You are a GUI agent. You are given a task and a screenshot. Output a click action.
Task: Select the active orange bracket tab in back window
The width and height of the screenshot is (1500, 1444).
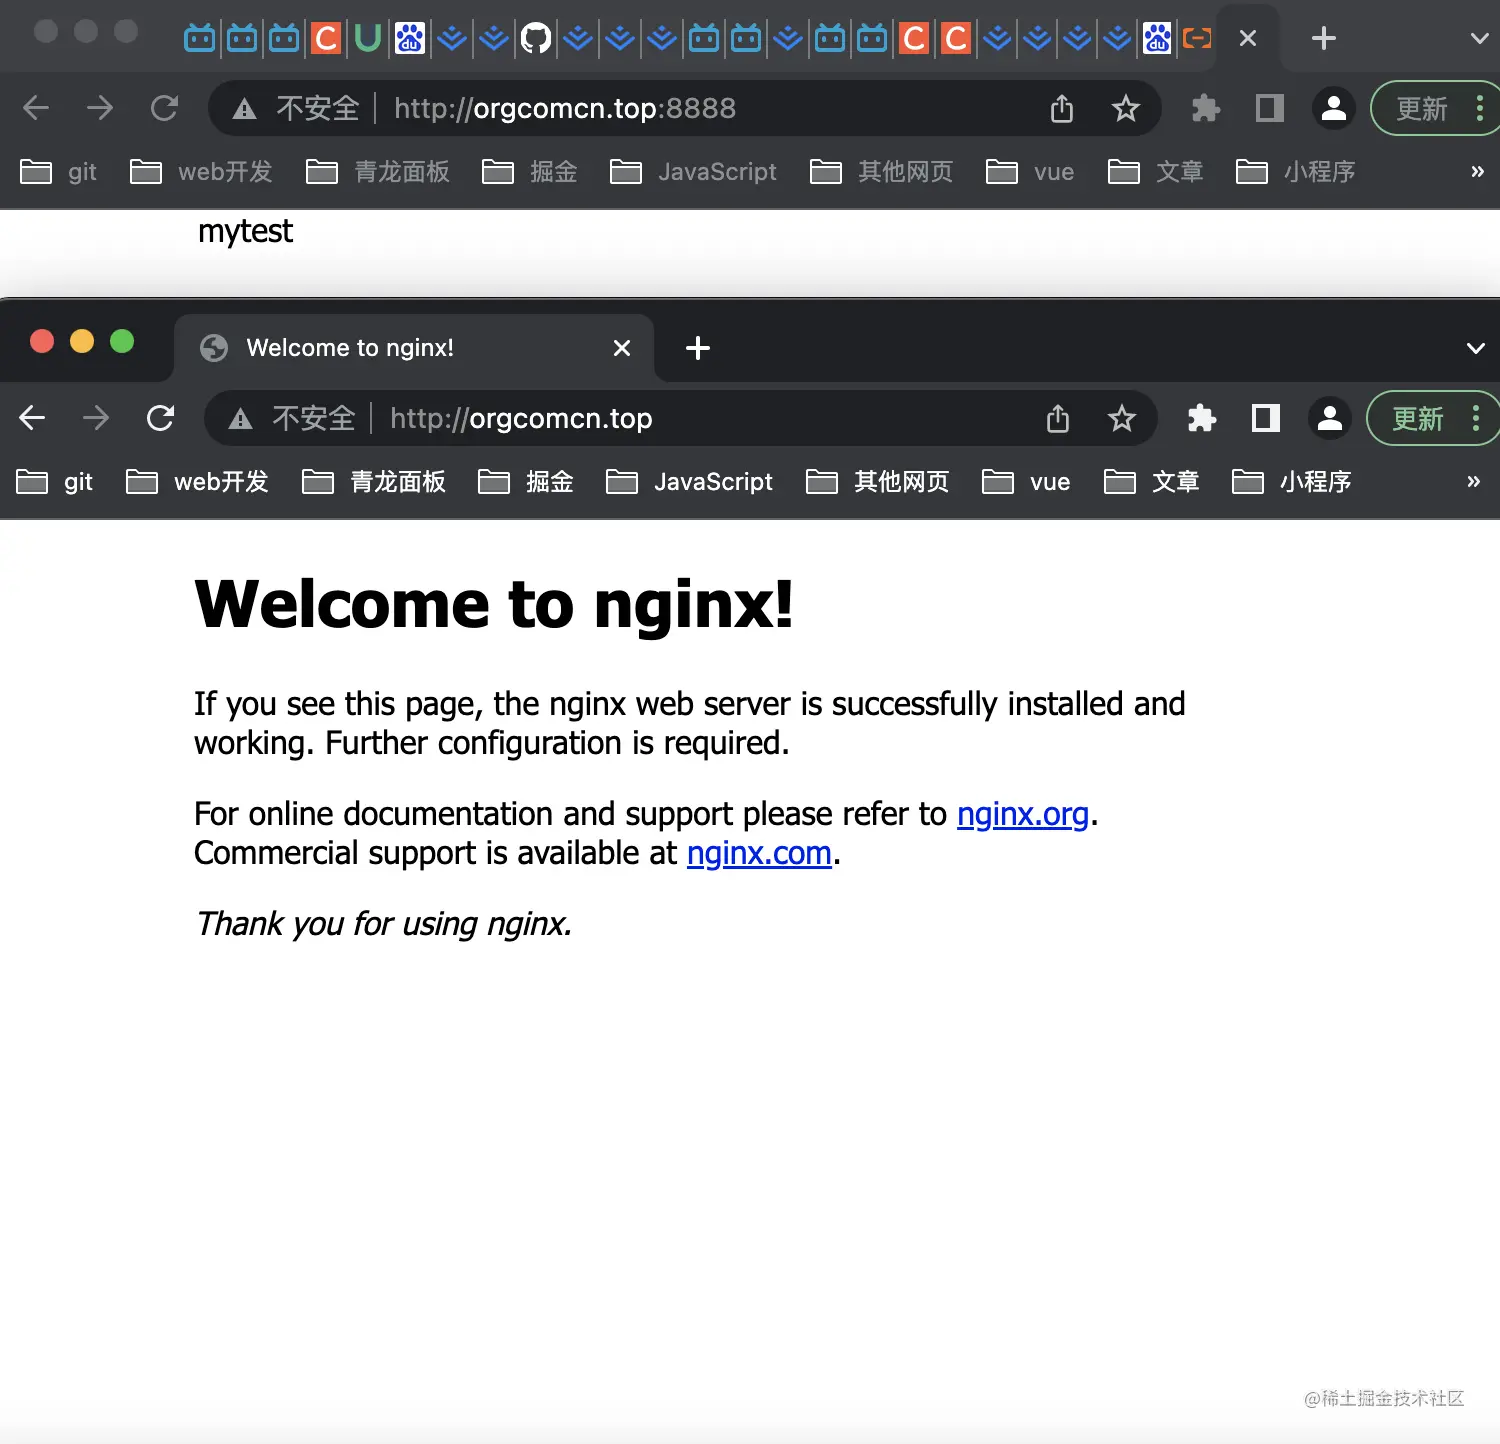pos(1197,38)
